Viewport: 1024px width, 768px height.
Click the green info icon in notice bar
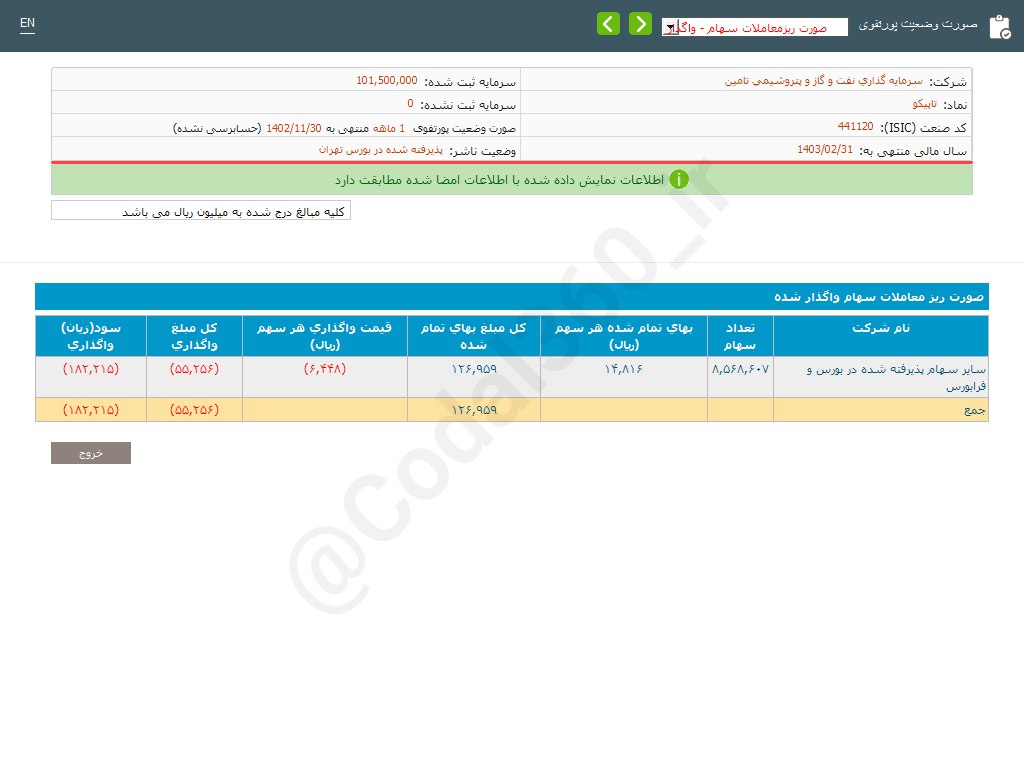pyautogui.click(x=679, y=180)
